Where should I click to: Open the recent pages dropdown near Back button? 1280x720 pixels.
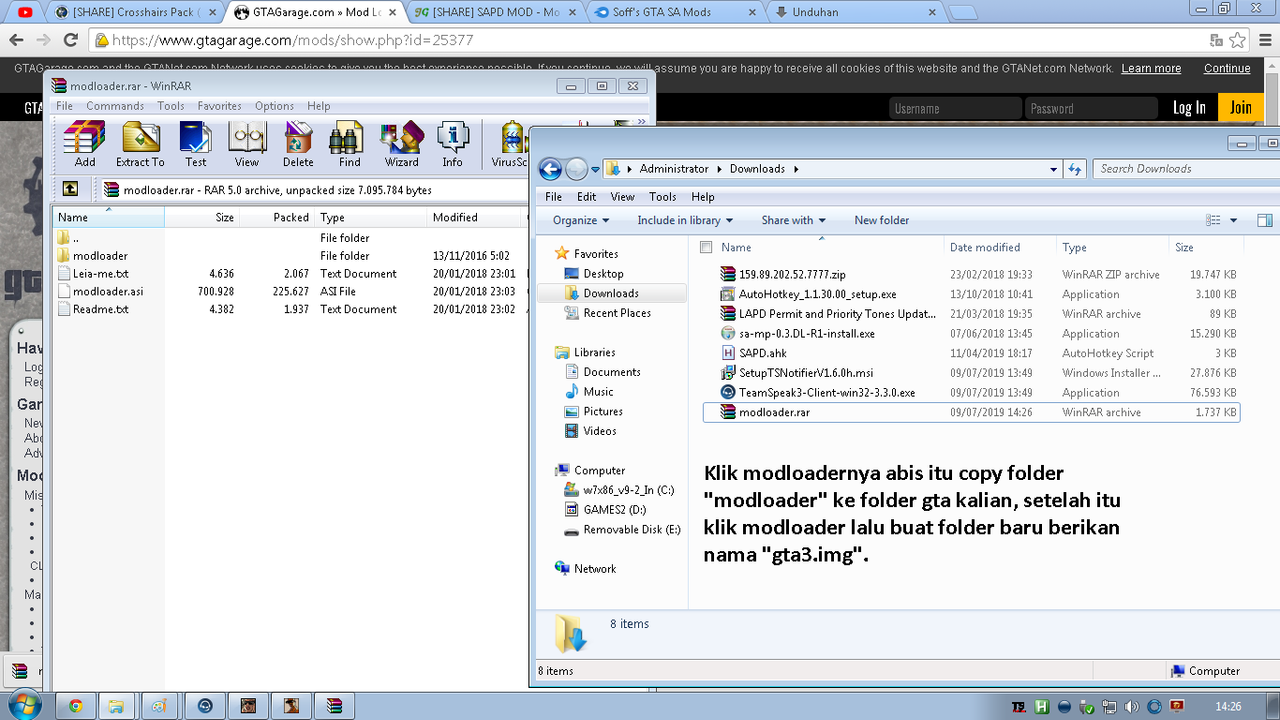[x=595, y=169]
